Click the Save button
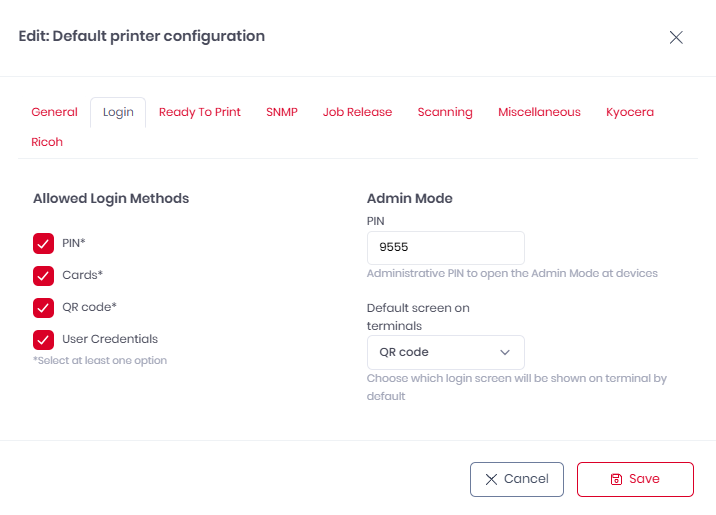The image size is (716, 515). click(635, 479)
